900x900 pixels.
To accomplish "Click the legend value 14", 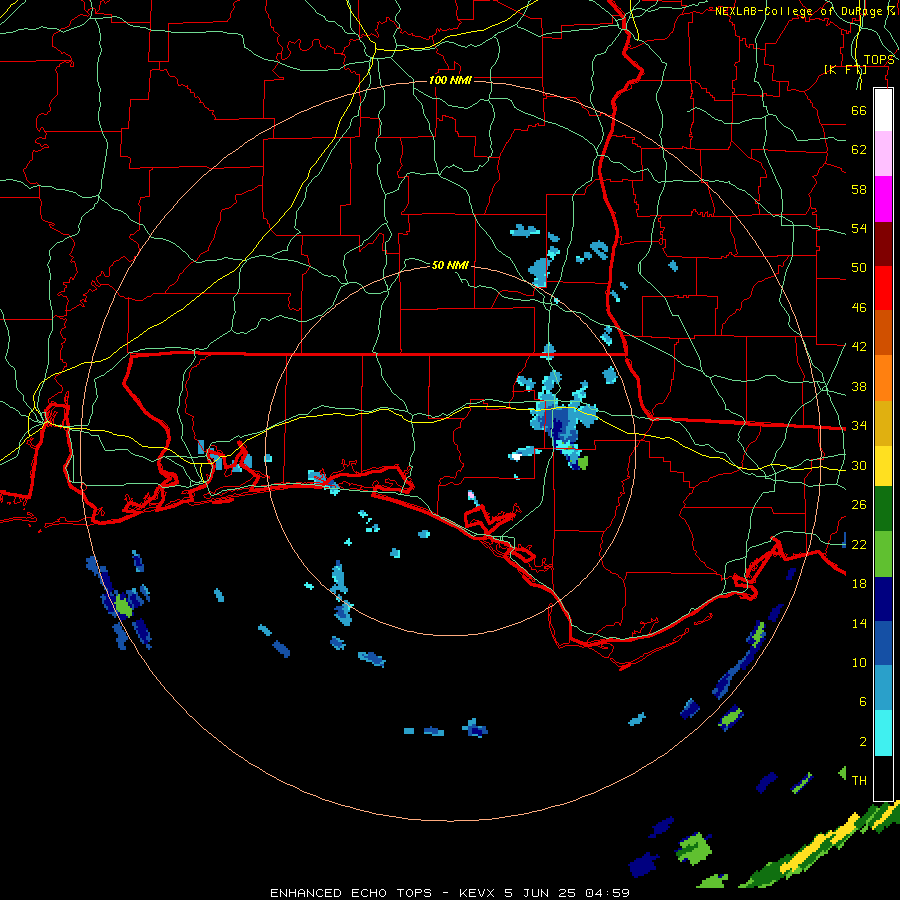I will [859, 623].
